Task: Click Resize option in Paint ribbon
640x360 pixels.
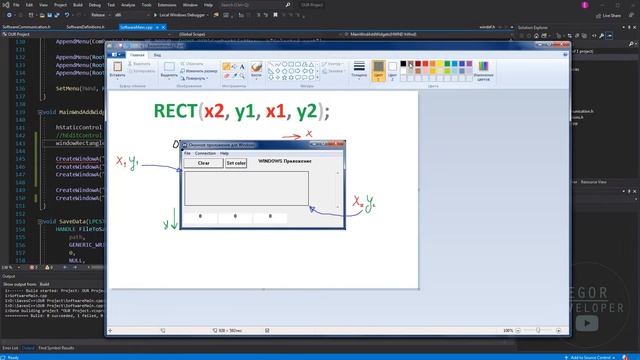Action: pyautogui.click(x=199, y=71)
